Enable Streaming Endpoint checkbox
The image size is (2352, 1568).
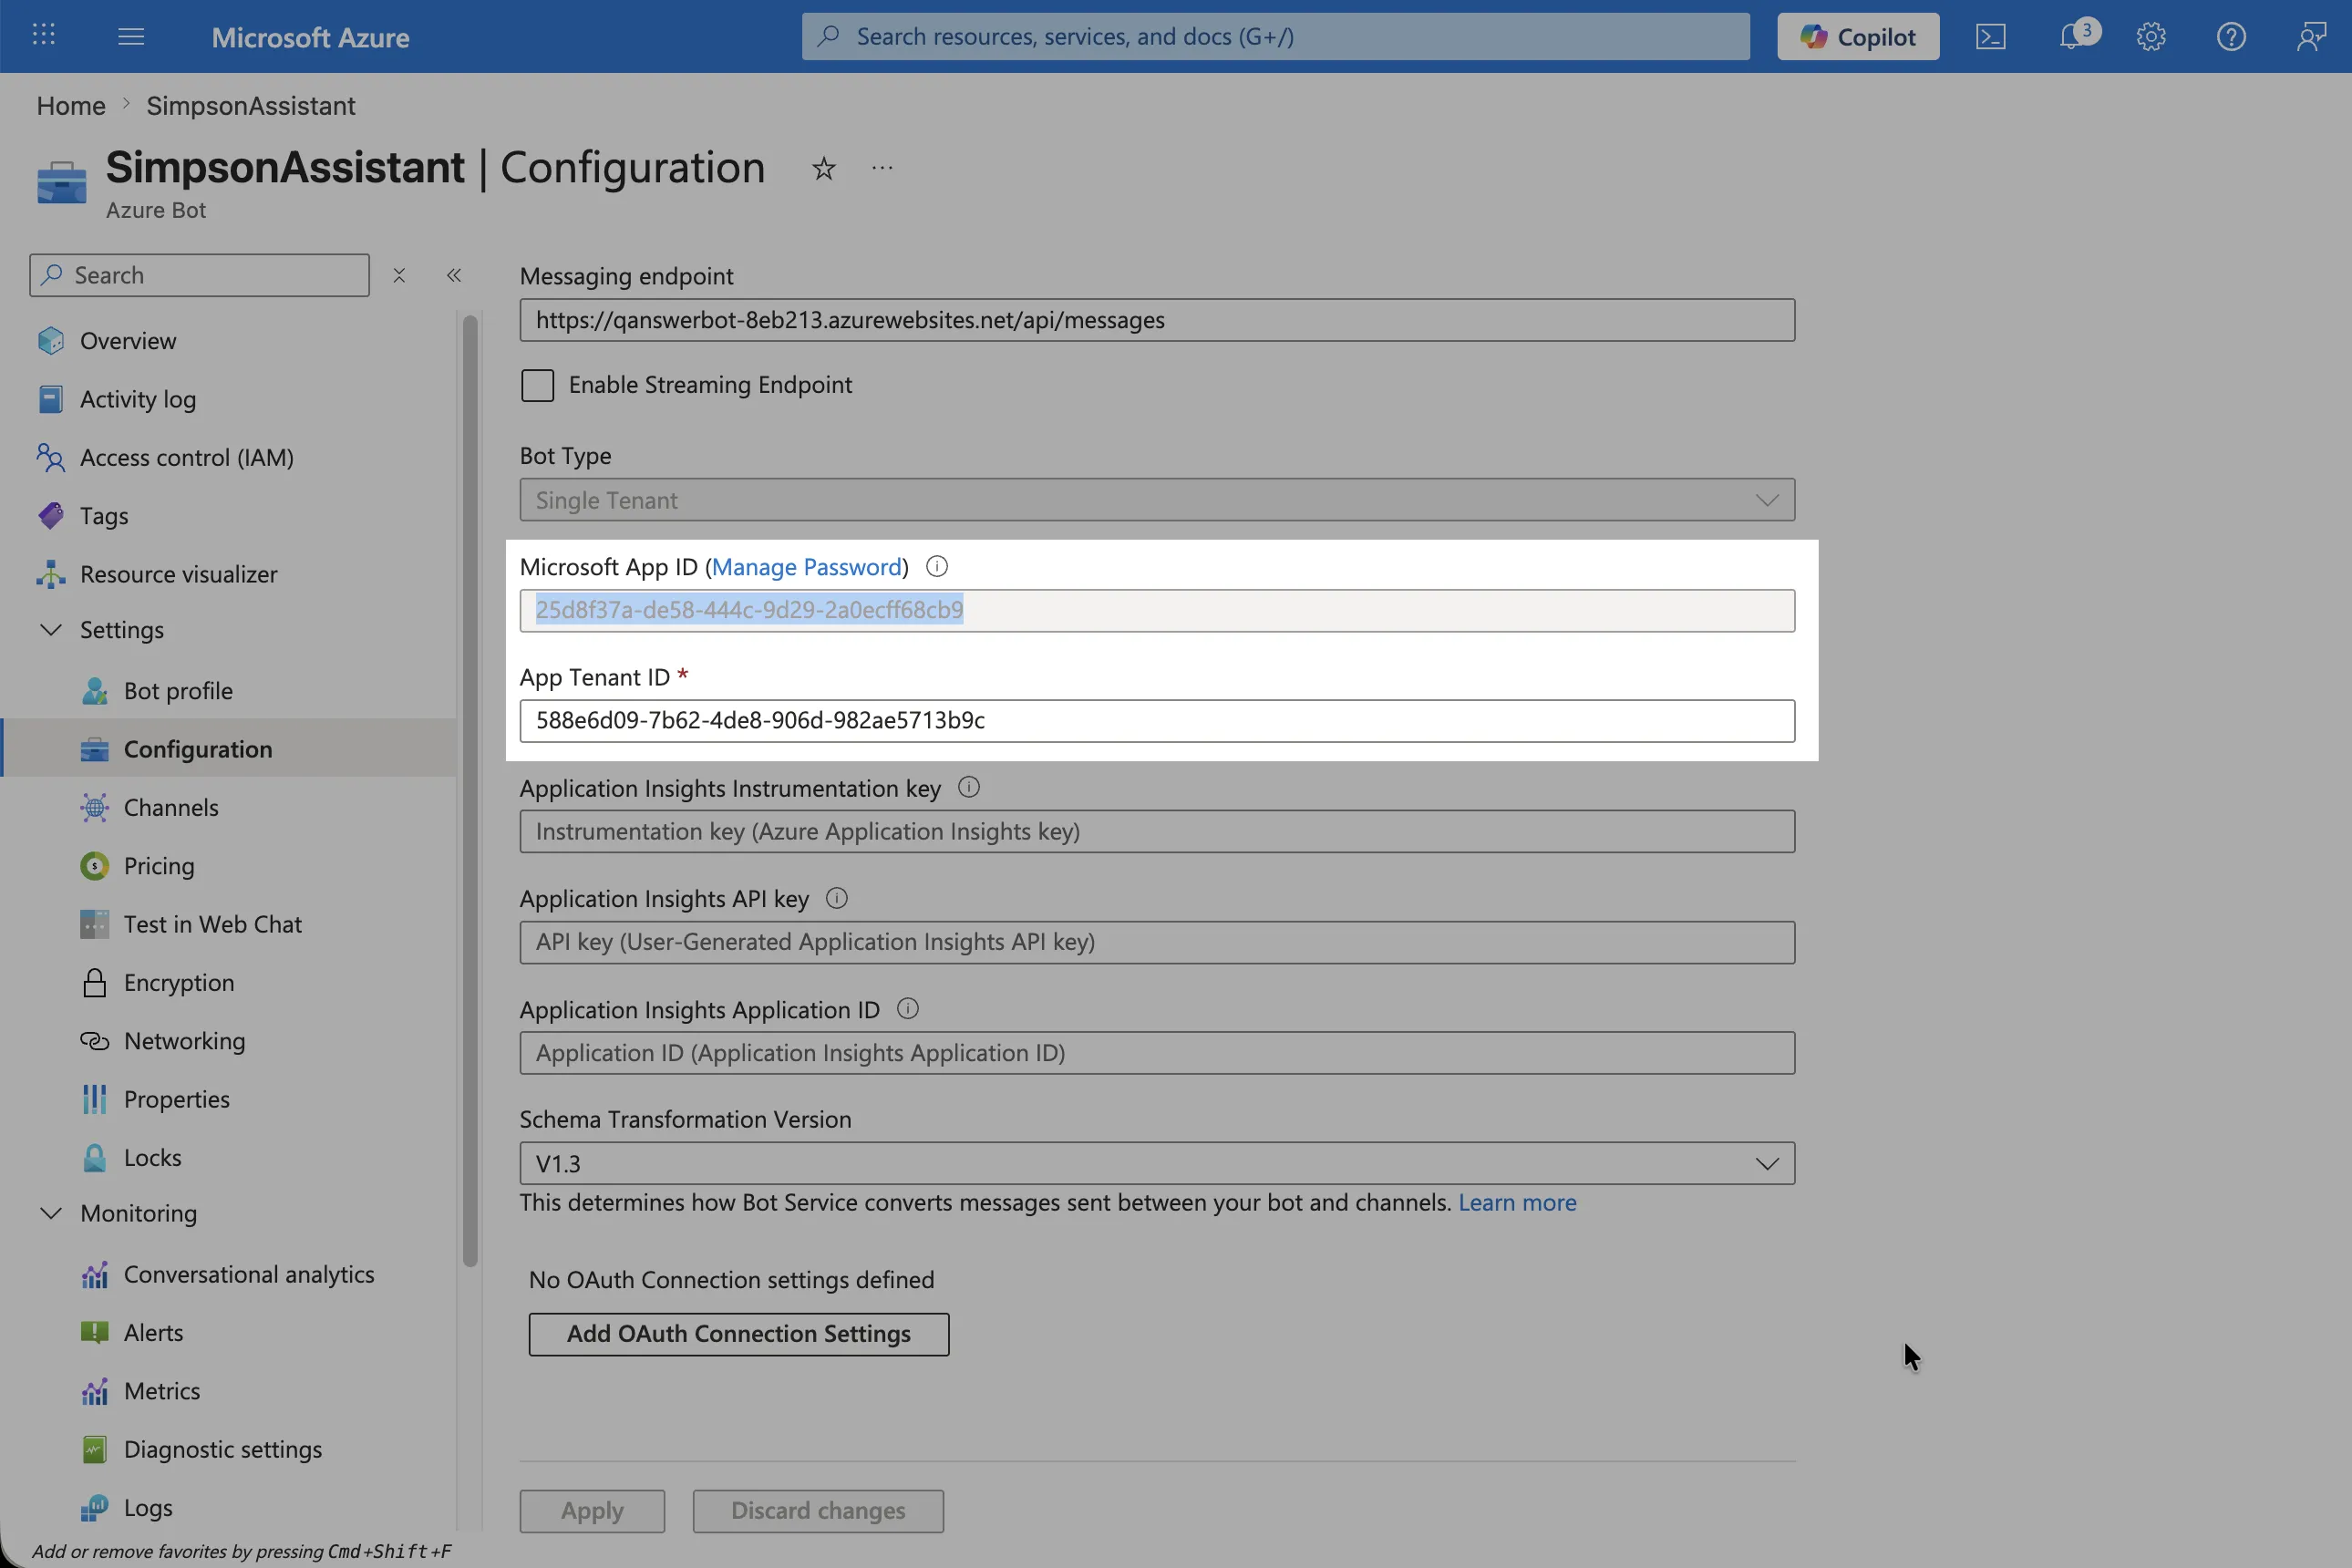(537, 385)
